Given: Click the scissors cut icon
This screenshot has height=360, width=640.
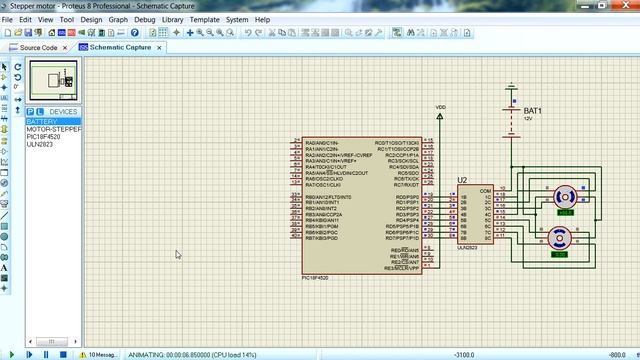Looking at the screenshot, I should point(272,33).
